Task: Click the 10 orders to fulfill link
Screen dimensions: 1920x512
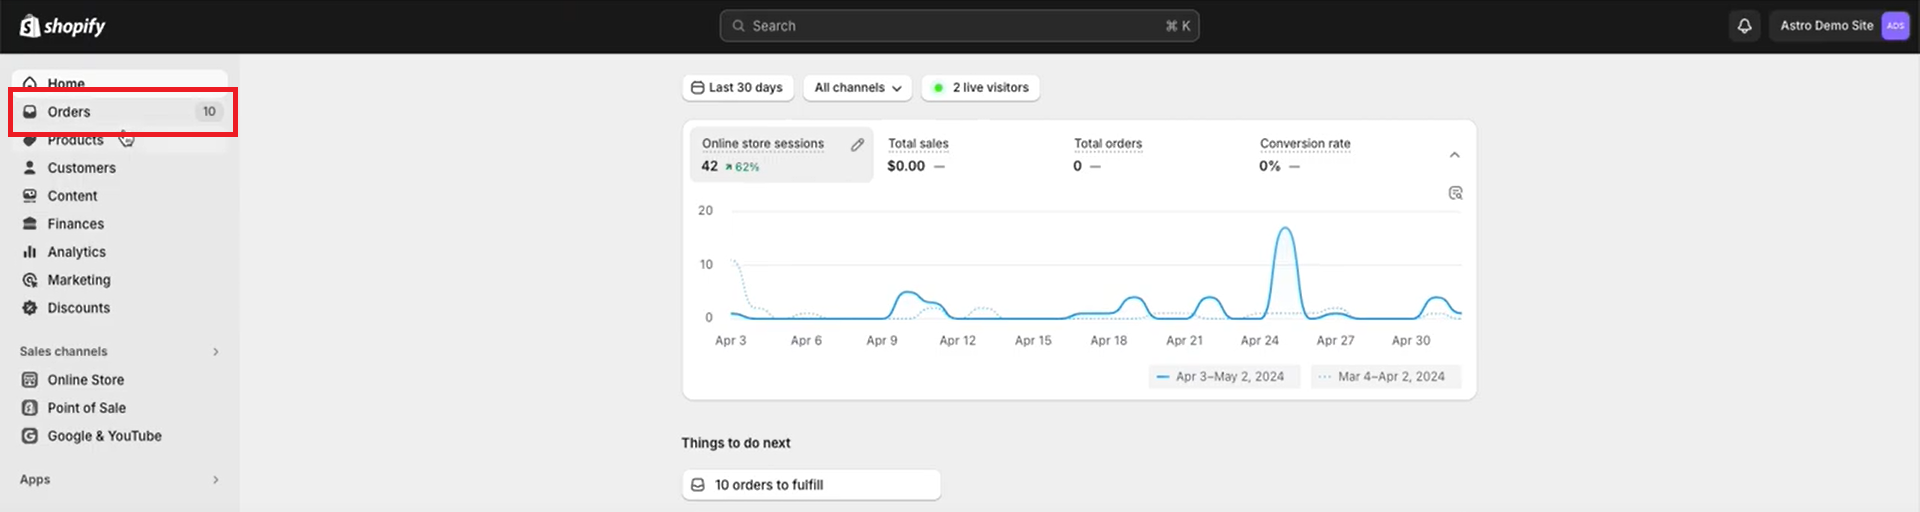Action: pos(768,485)
